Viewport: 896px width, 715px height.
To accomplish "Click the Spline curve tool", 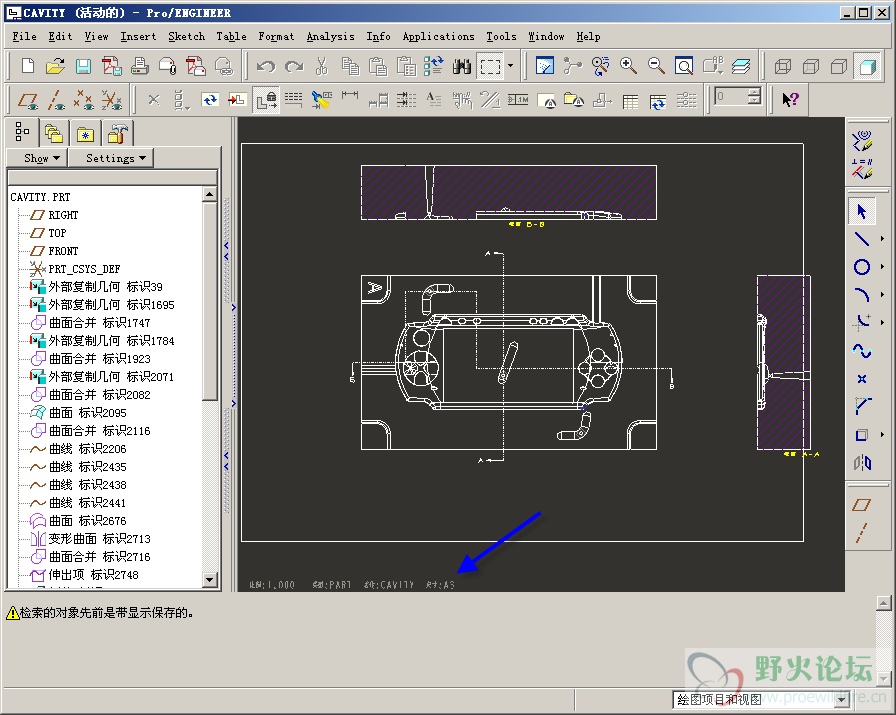I will tap(861, 351).
